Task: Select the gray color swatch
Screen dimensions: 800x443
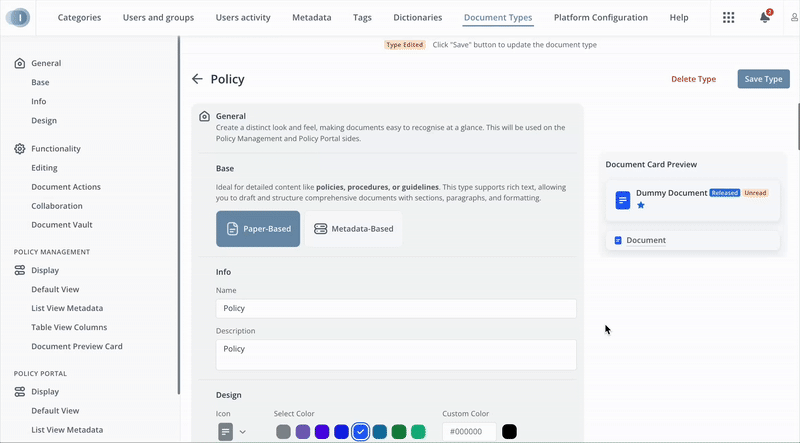Action: click(x=283, y=432)
